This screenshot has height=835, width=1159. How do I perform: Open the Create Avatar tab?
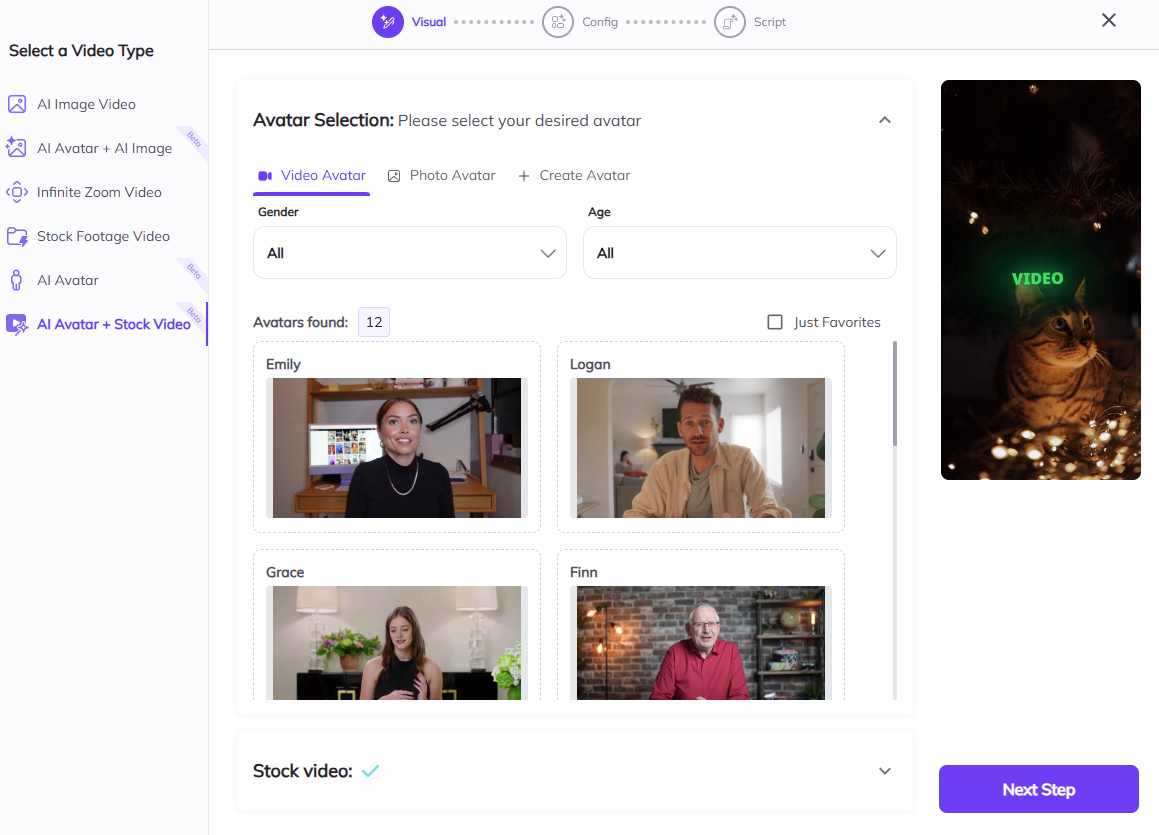pos(574,176)
